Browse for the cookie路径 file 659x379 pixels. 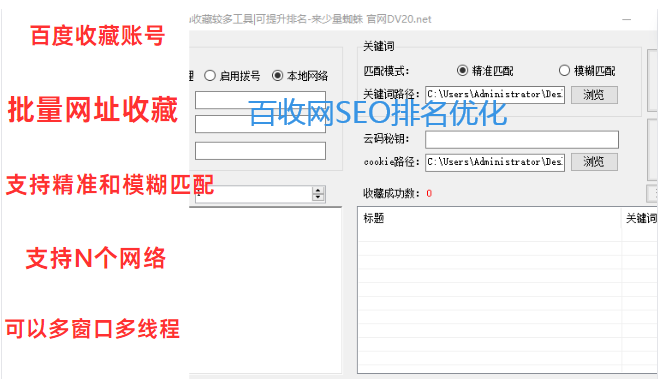tap(594, 162)
